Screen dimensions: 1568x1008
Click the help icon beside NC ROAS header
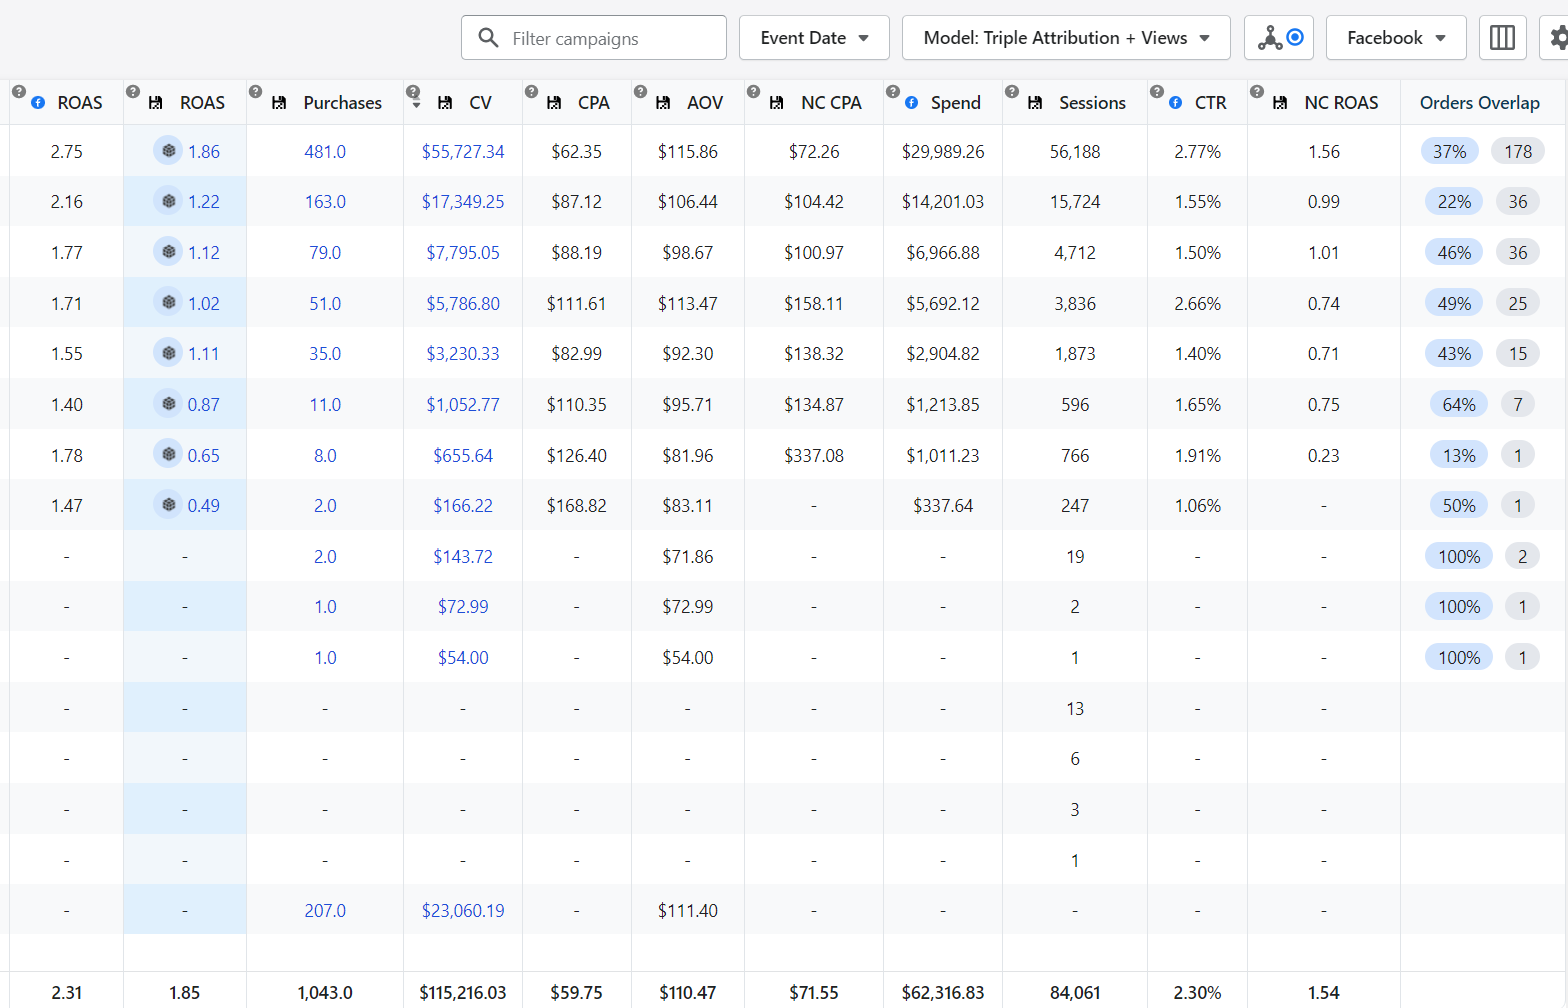[1257, 91]
